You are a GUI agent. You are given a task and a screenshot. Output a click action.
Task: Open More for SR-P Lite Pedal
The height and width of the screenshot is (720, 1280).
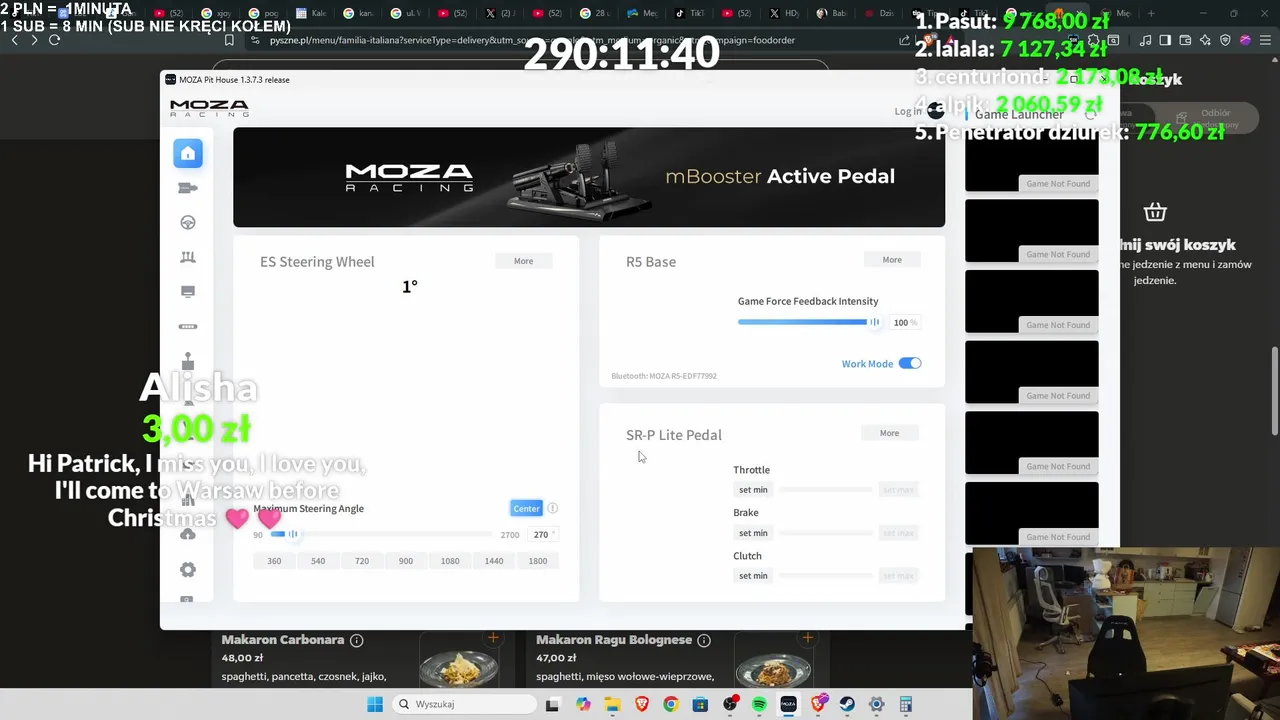889,433
